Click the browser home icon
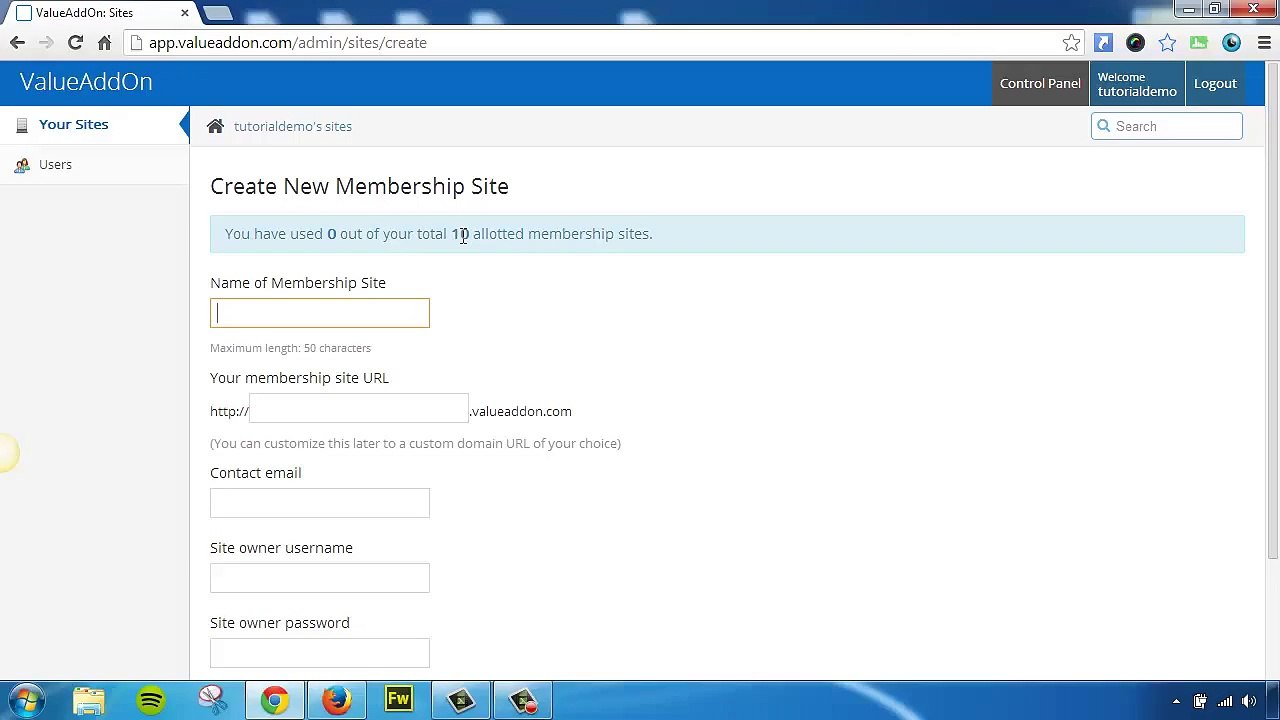The width and height of the screenshot is (1280, 720). (x=104, y=43)
